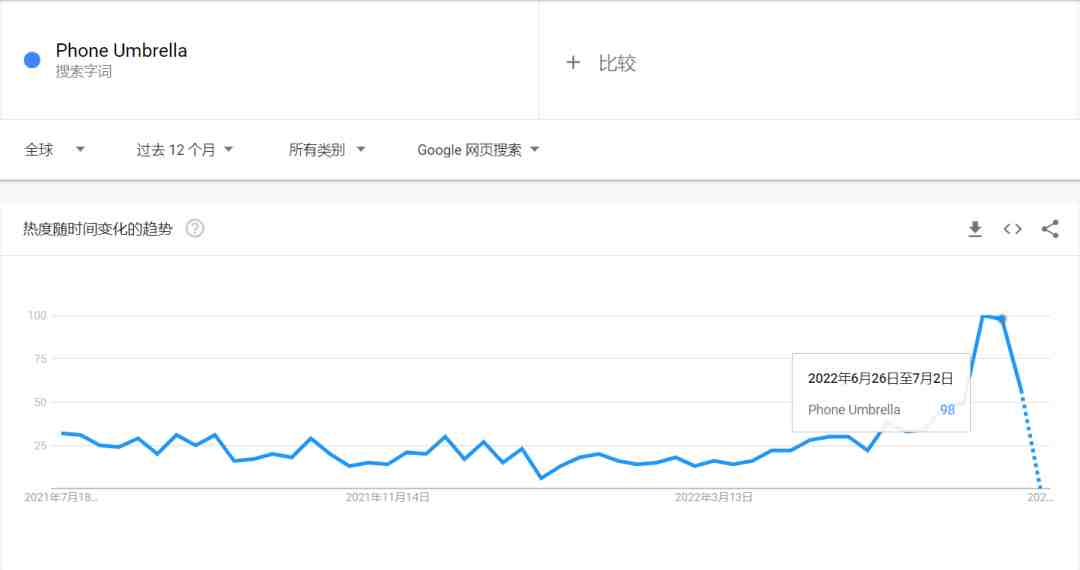Open the Google 网页搜索 search type dropdown
The image size is (1080, 570).
pyautogui.click(x=478, y=149)
